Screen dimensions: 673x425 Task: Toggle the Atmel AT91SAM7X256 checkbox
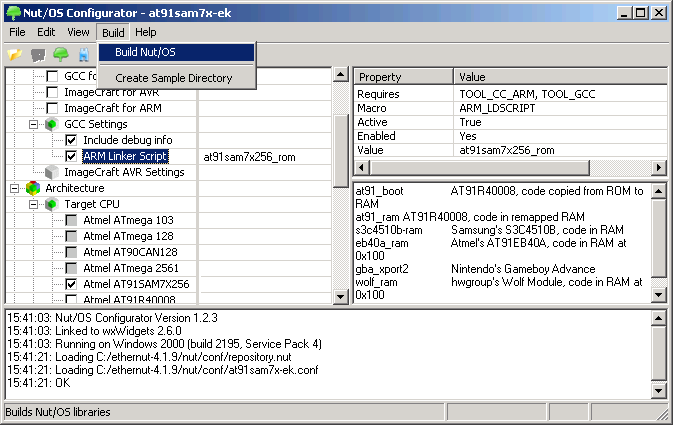coord(71,284)
